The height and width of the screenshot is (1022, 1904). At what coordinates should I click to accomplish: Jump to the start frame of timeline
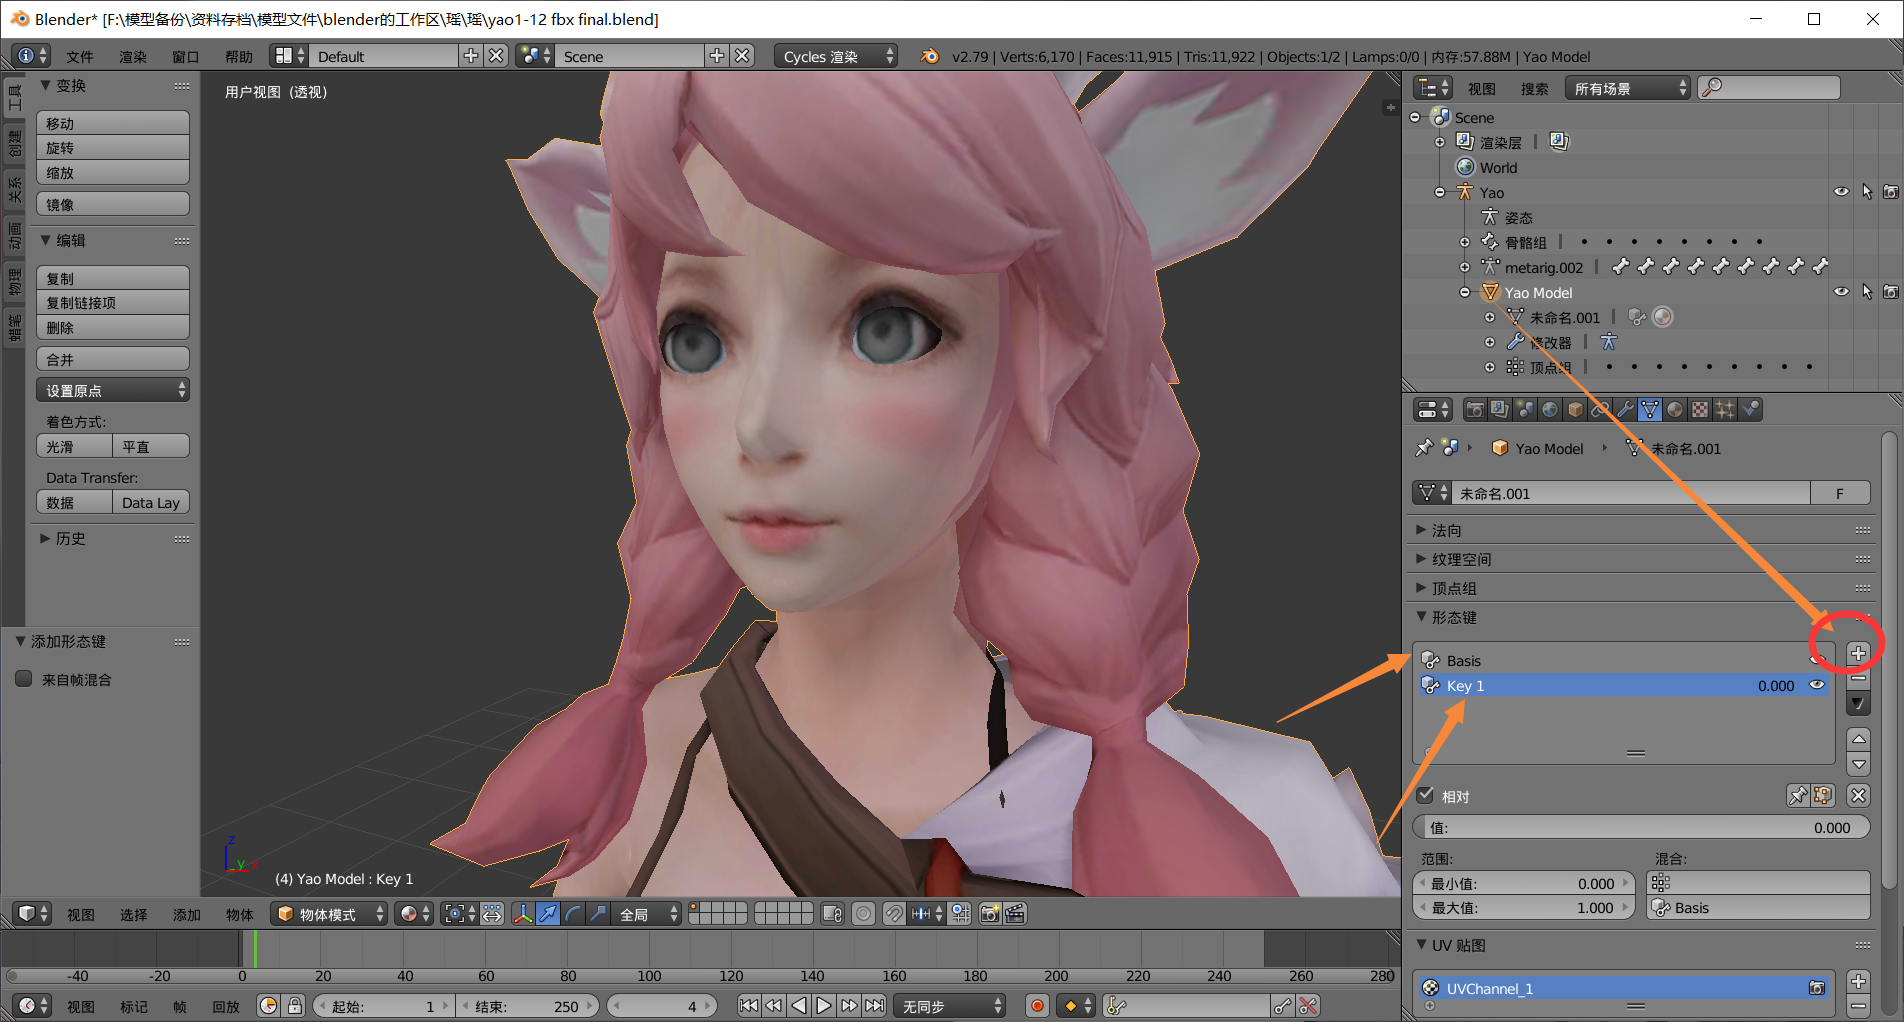pyautogui.click(x=748, y=1006)
